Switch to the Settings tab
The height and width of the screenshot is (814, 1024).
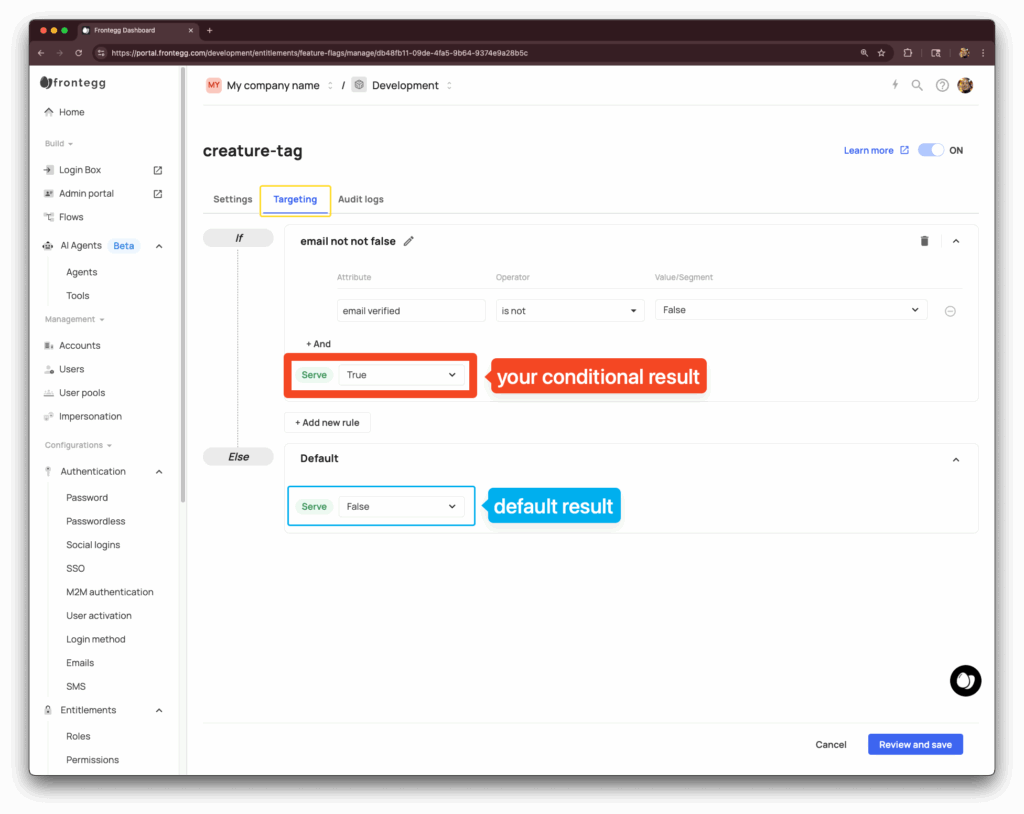tap(232, 199)
